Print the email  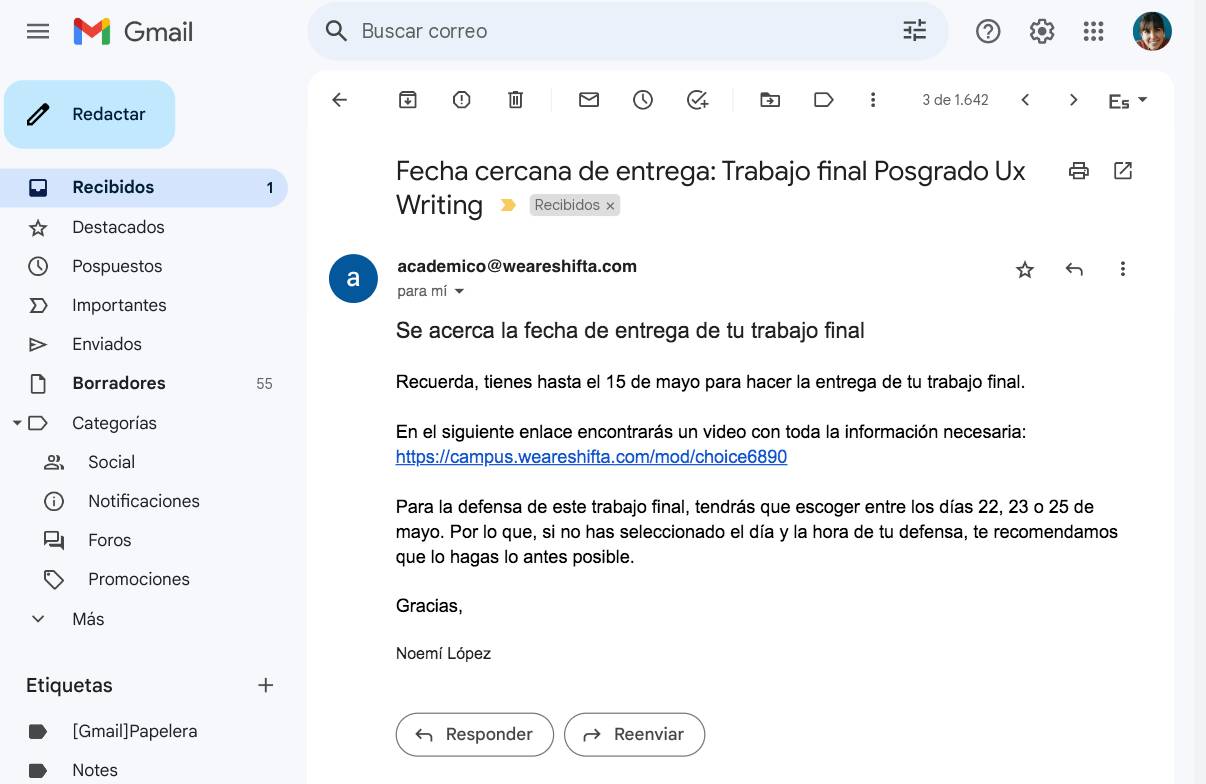(x=1079, y=170)
